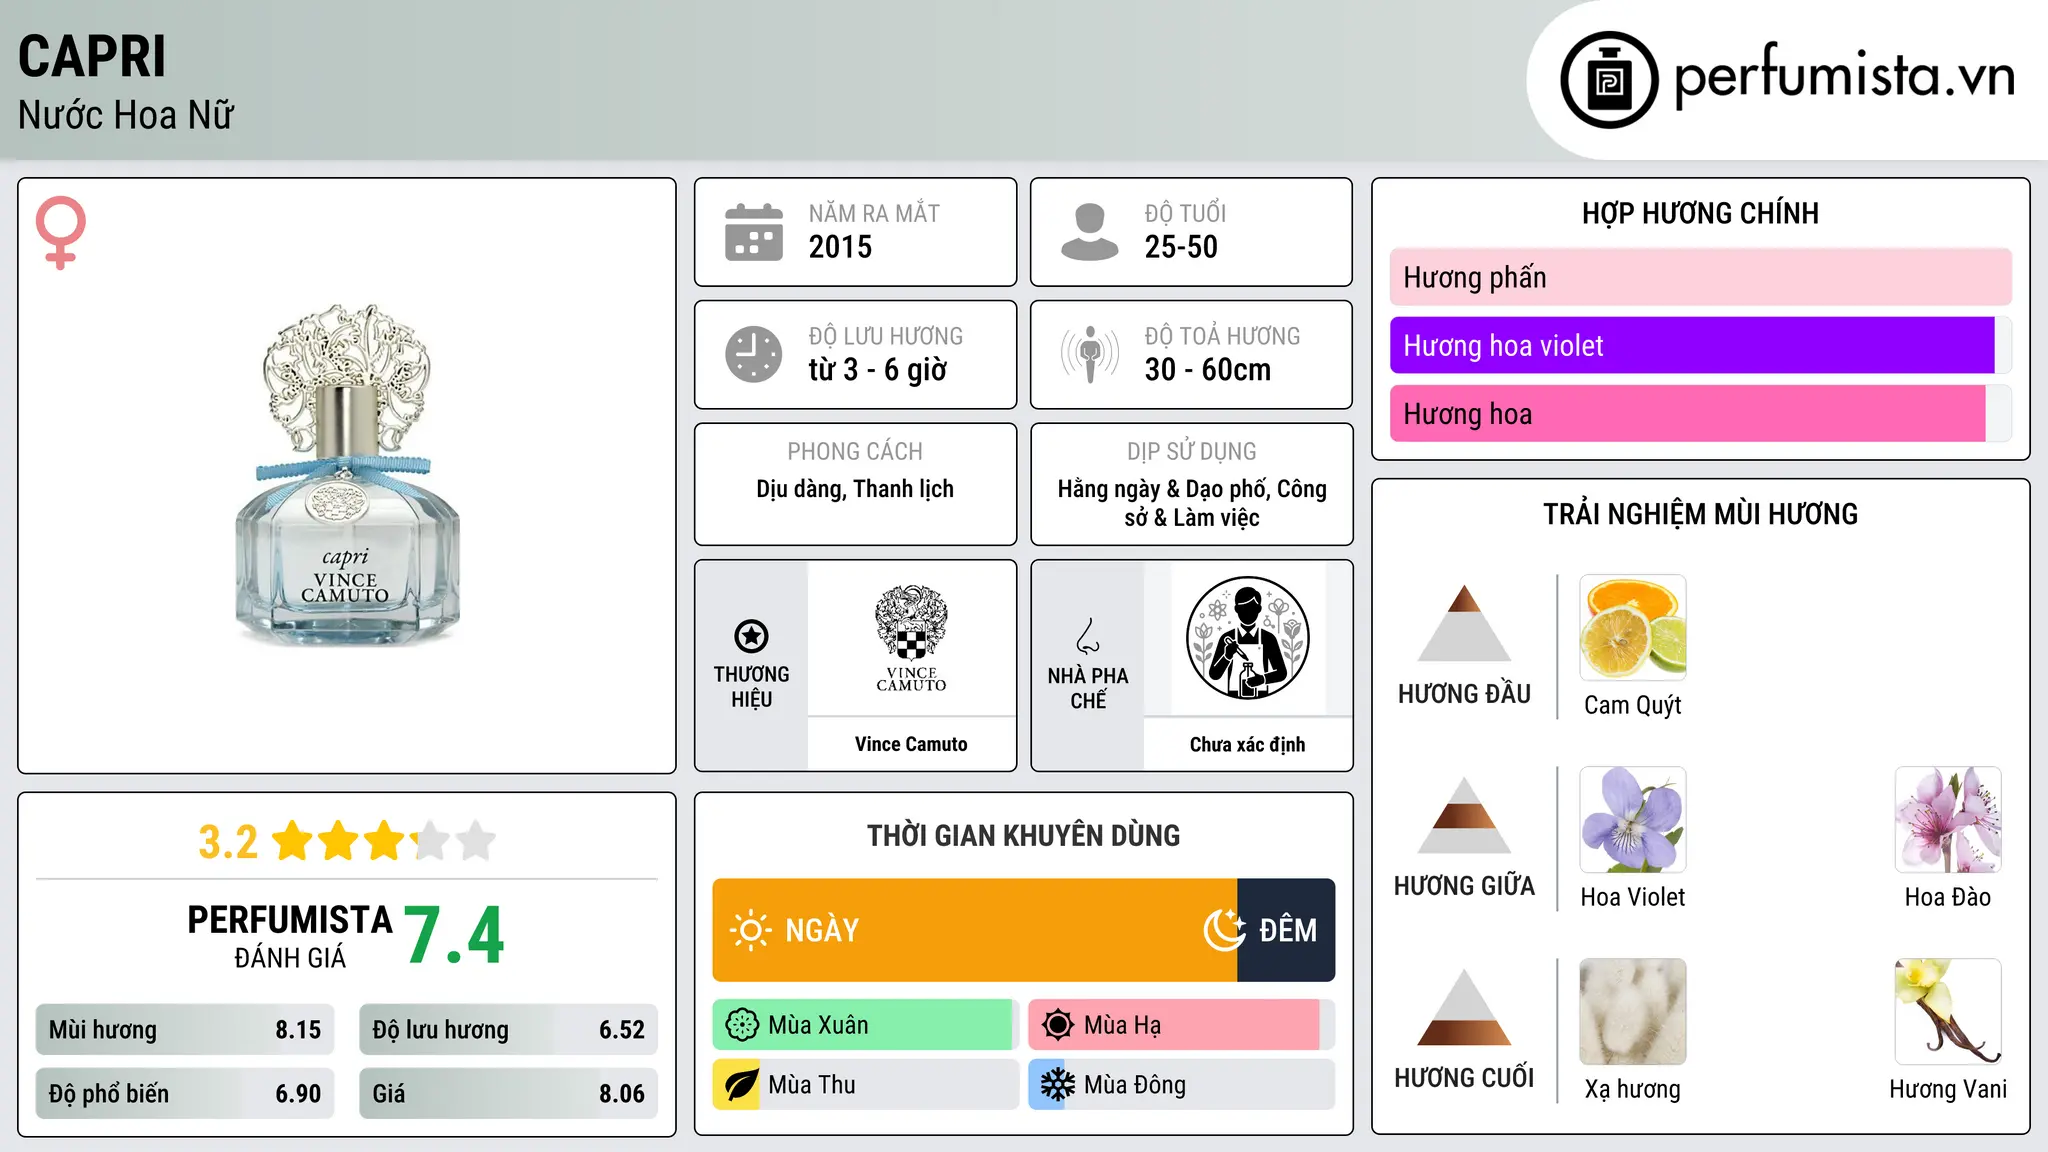Viewport: 2048px width, 1152px height.
Task: Click the PHONG CÁCH heading
Action: click(x=855, y=452)
